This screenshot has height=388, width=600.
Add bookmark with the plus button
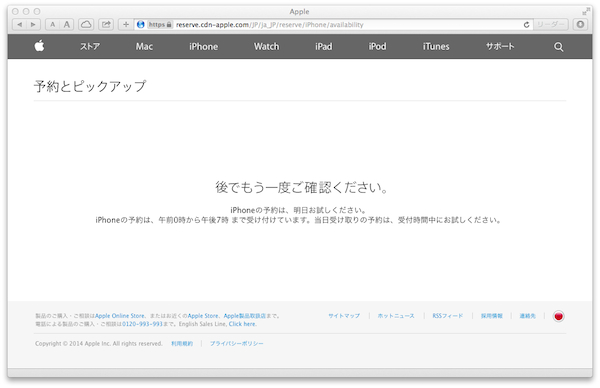[126, 24]
